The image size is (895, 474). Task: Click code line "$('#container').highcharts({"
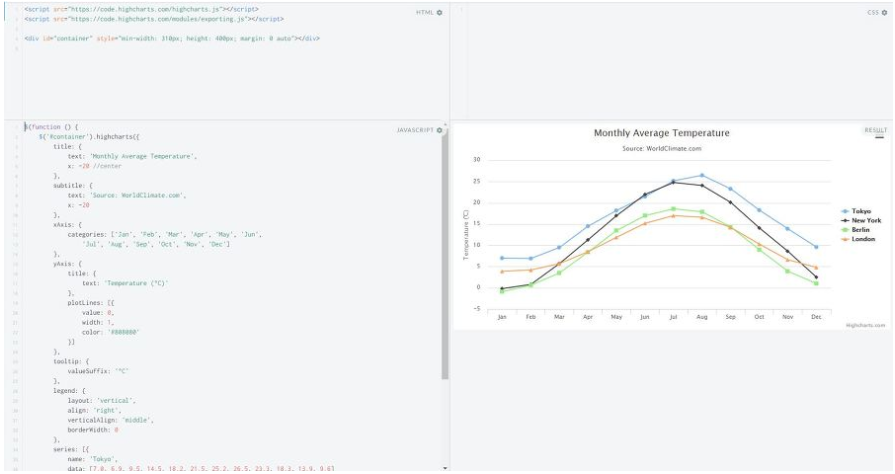(89, 137)
